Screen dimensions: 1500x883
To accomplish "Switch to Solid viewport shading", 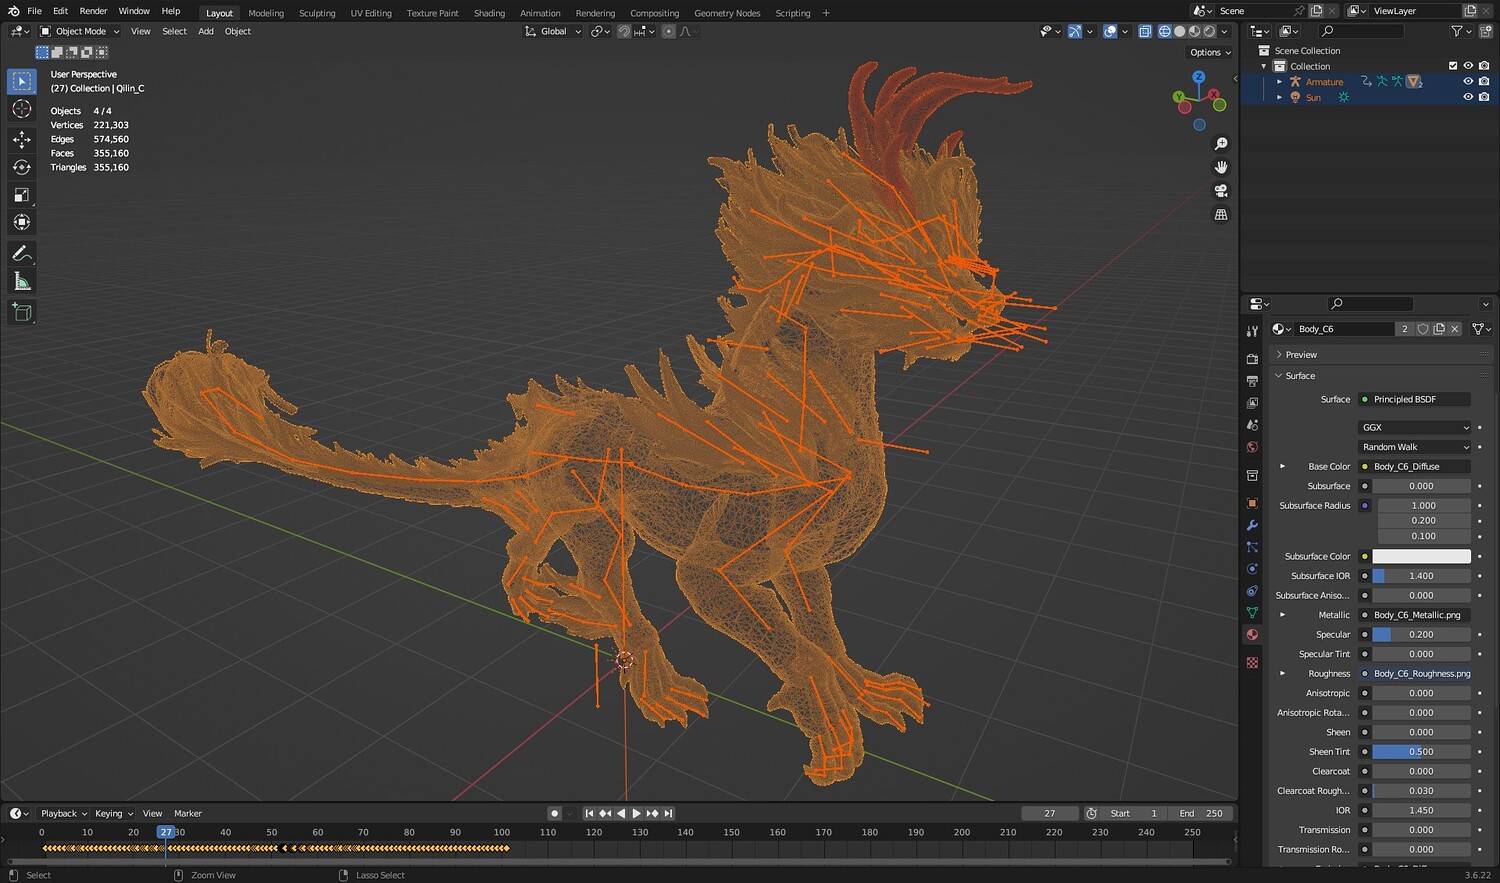I will [1180, 31].
